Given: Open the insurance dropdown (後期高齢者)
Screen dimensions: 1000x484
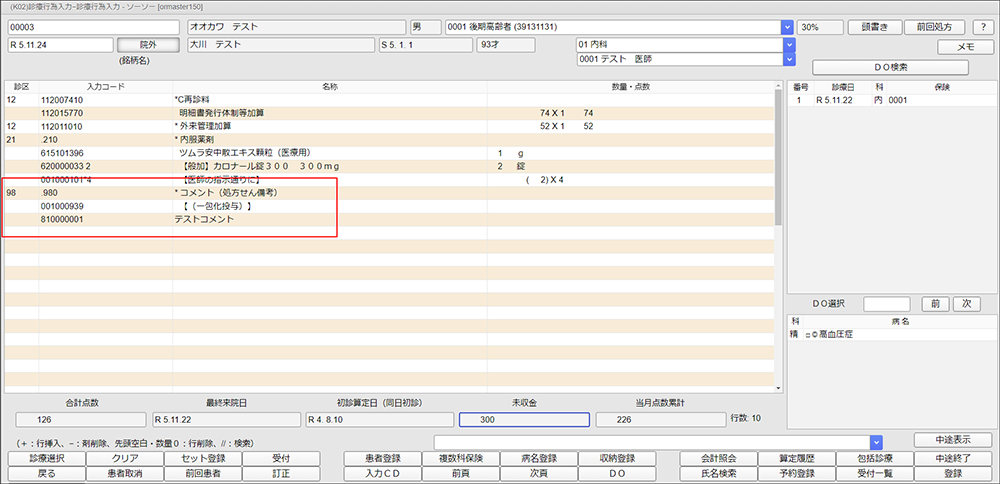Looking at the screenshot, I should click(x=787, y=27).
